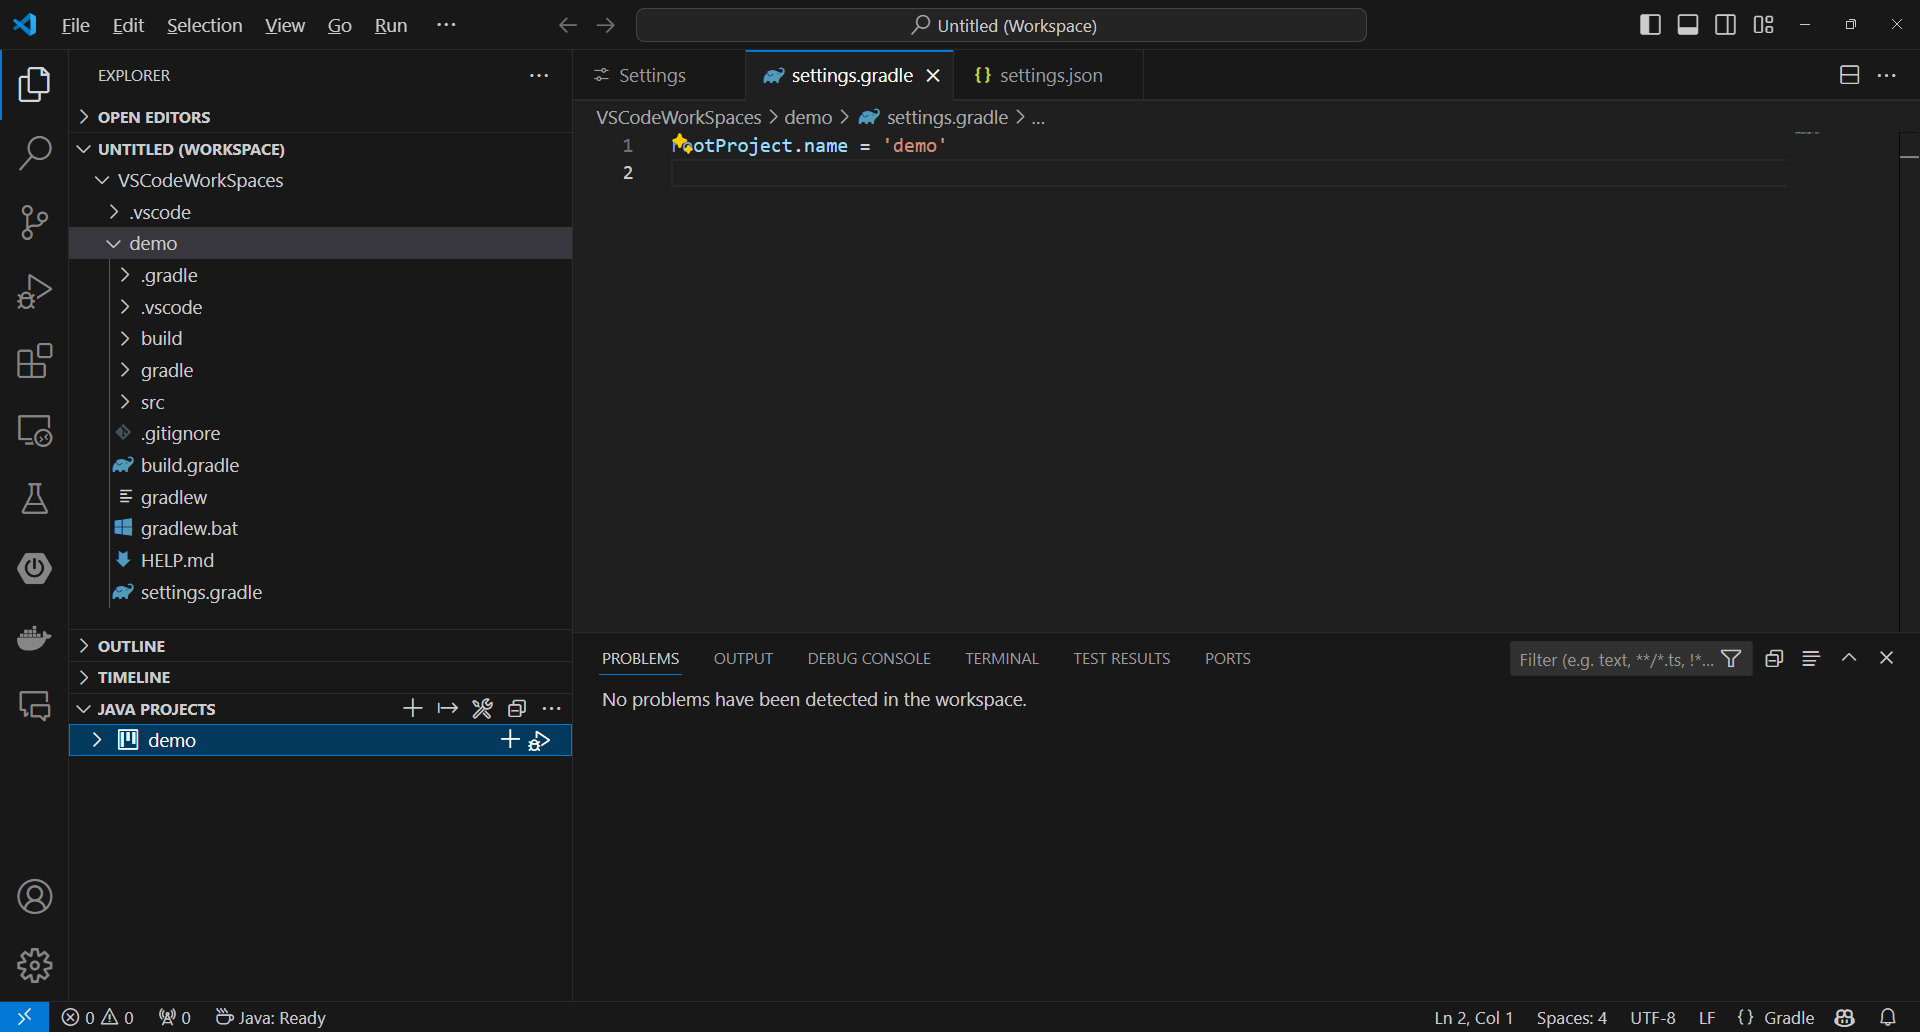Screen dimensions: 1920x1032
Task: Open the Search view in the activity bar
Action: (x=35, y=153)
